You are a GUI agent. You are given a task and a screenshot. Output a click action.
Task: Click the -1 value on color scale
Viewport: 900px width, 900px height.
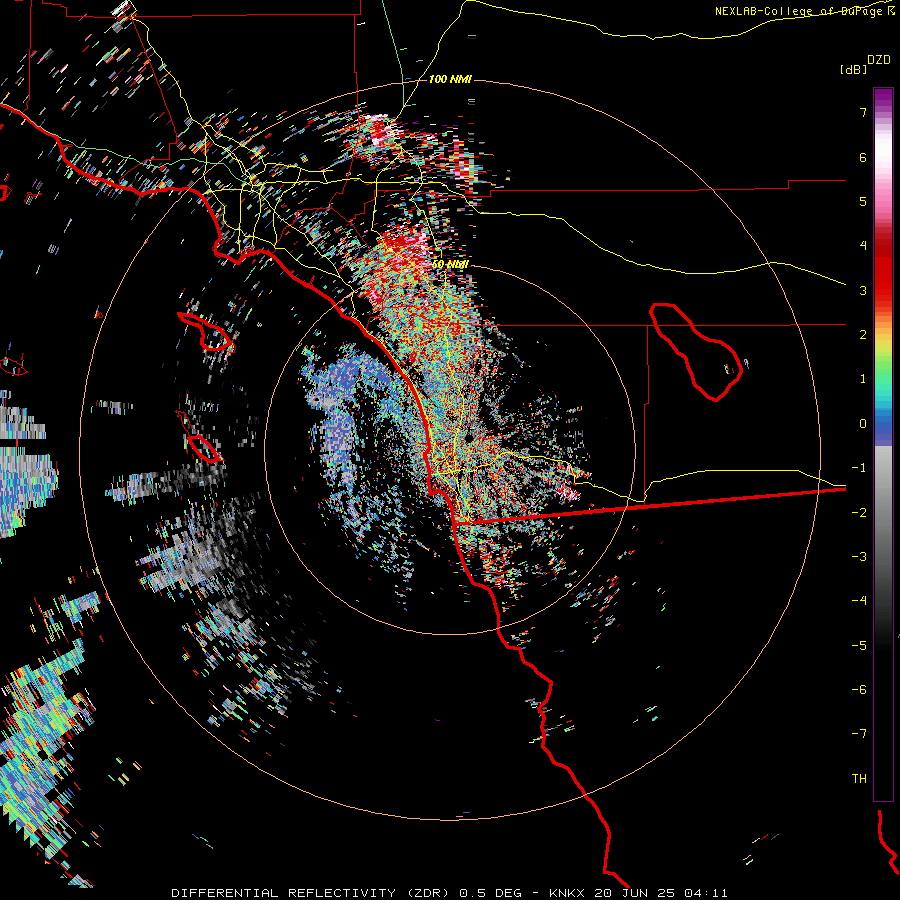(859, 468)
